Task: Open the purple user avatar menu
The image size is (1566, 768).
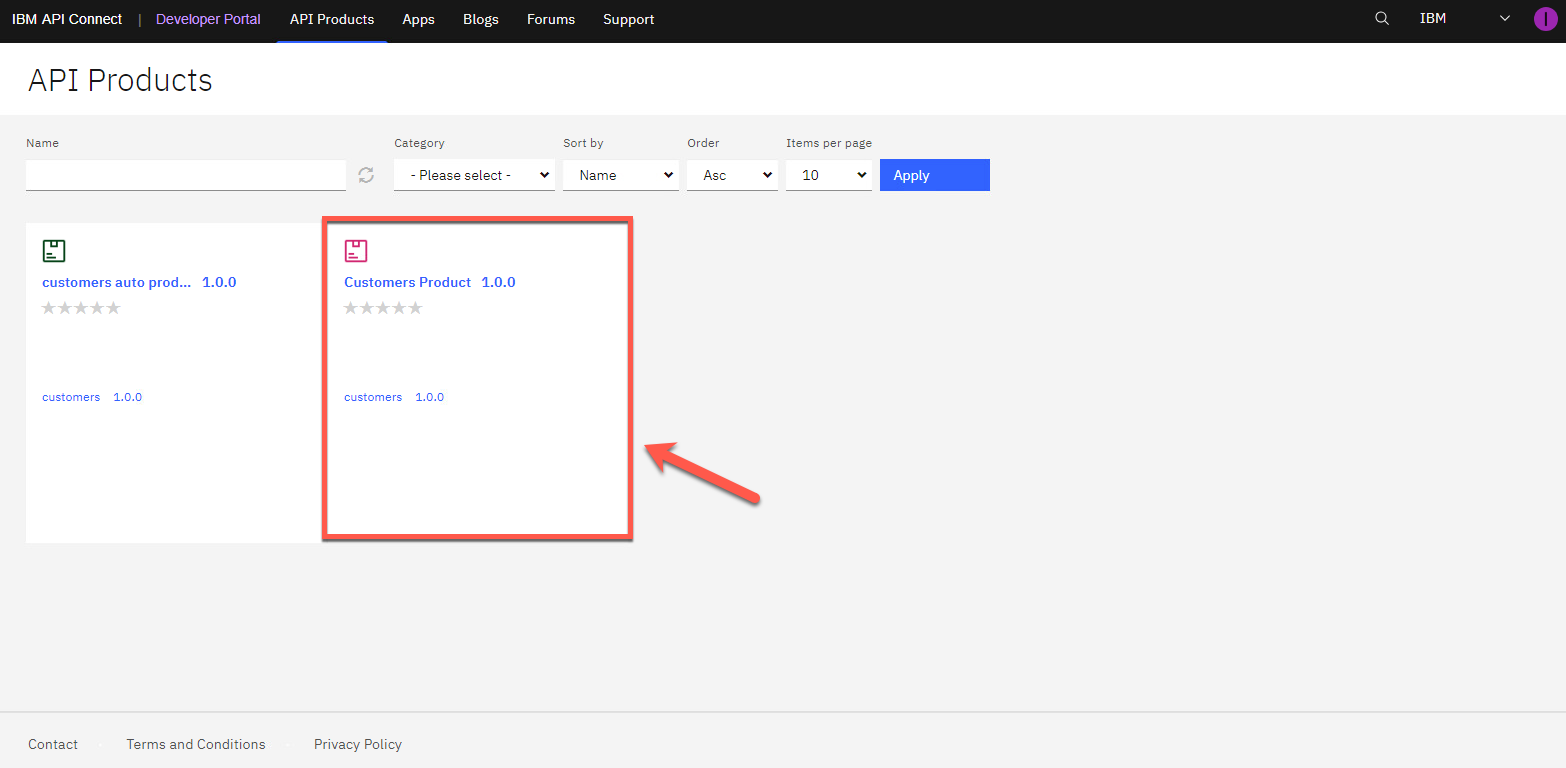Action: 1545,19
